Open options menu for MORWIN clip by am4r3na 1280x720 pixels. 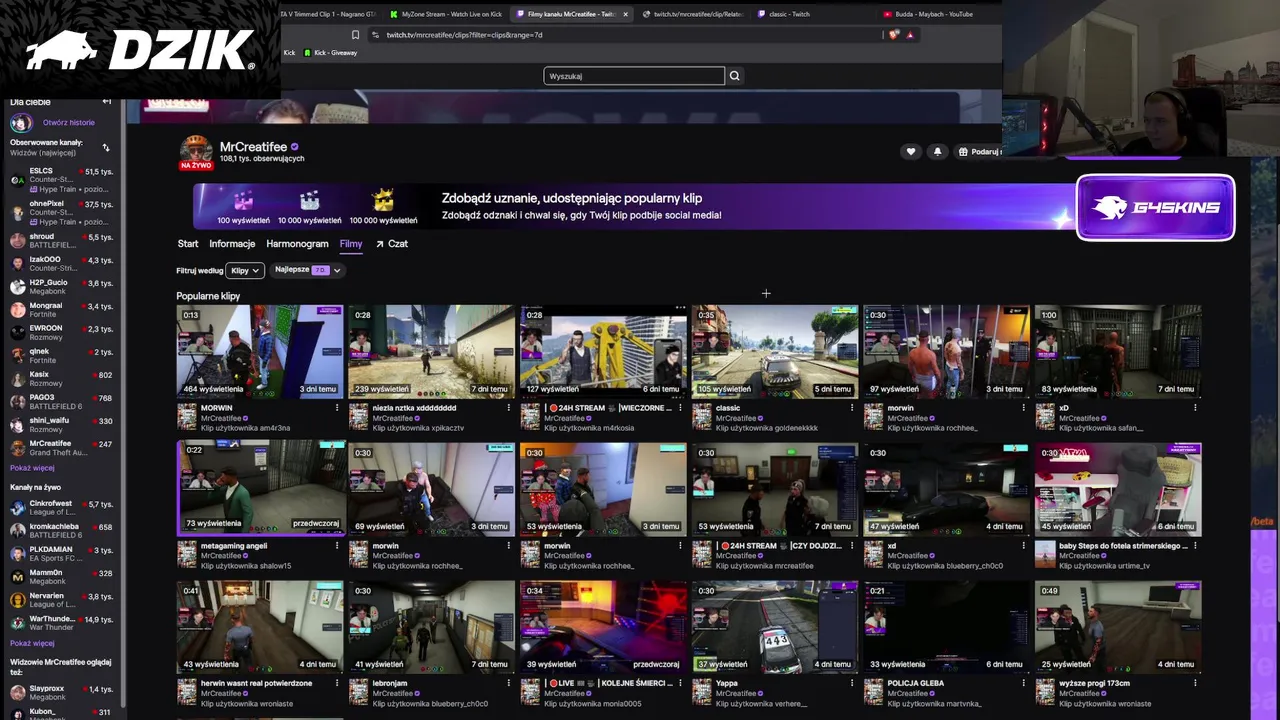click(x=337, y=408)
